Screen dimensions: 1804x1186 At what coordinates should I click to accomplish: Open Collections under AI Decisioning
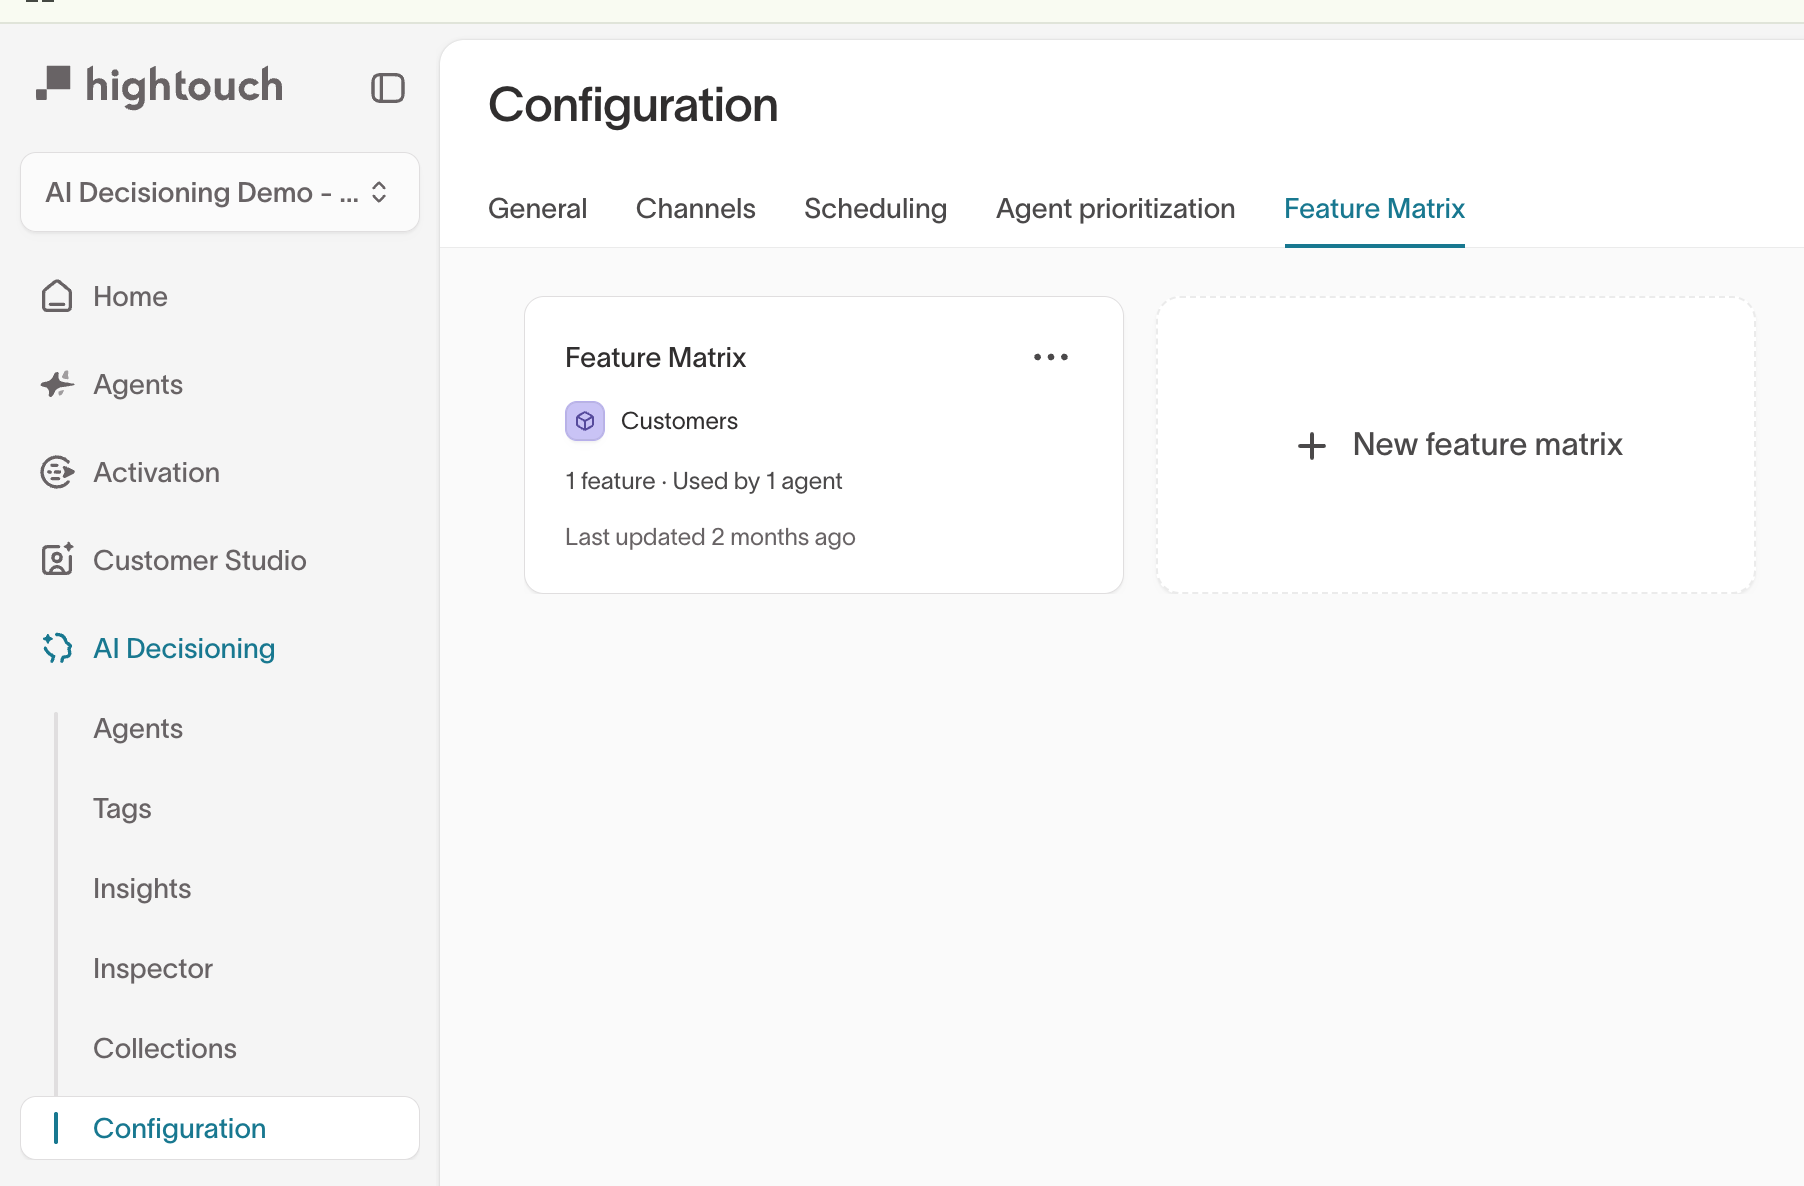[x=165, y=1048]
